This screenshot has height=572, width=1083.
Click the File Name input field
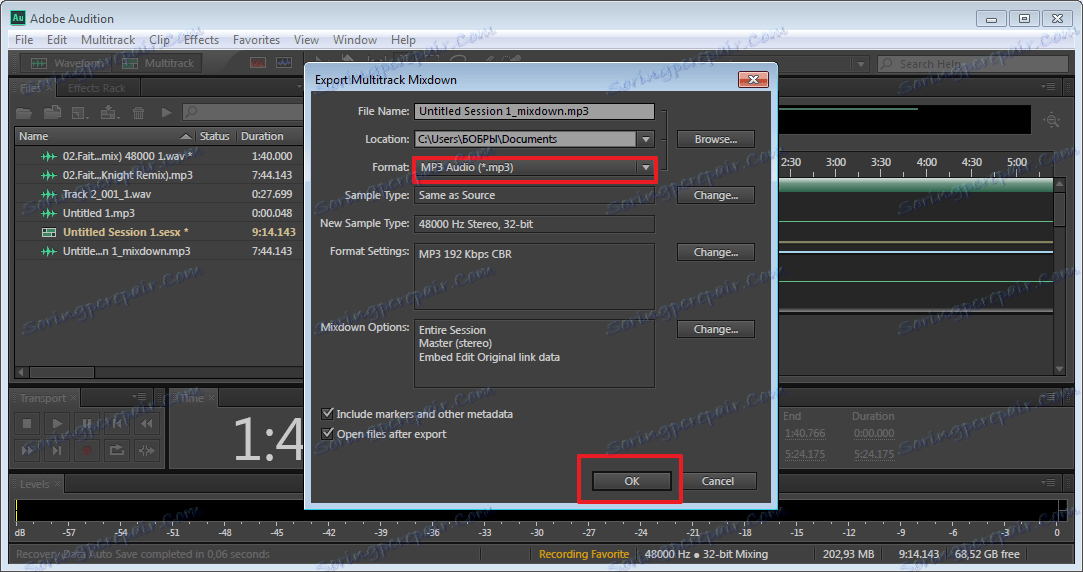534,111
